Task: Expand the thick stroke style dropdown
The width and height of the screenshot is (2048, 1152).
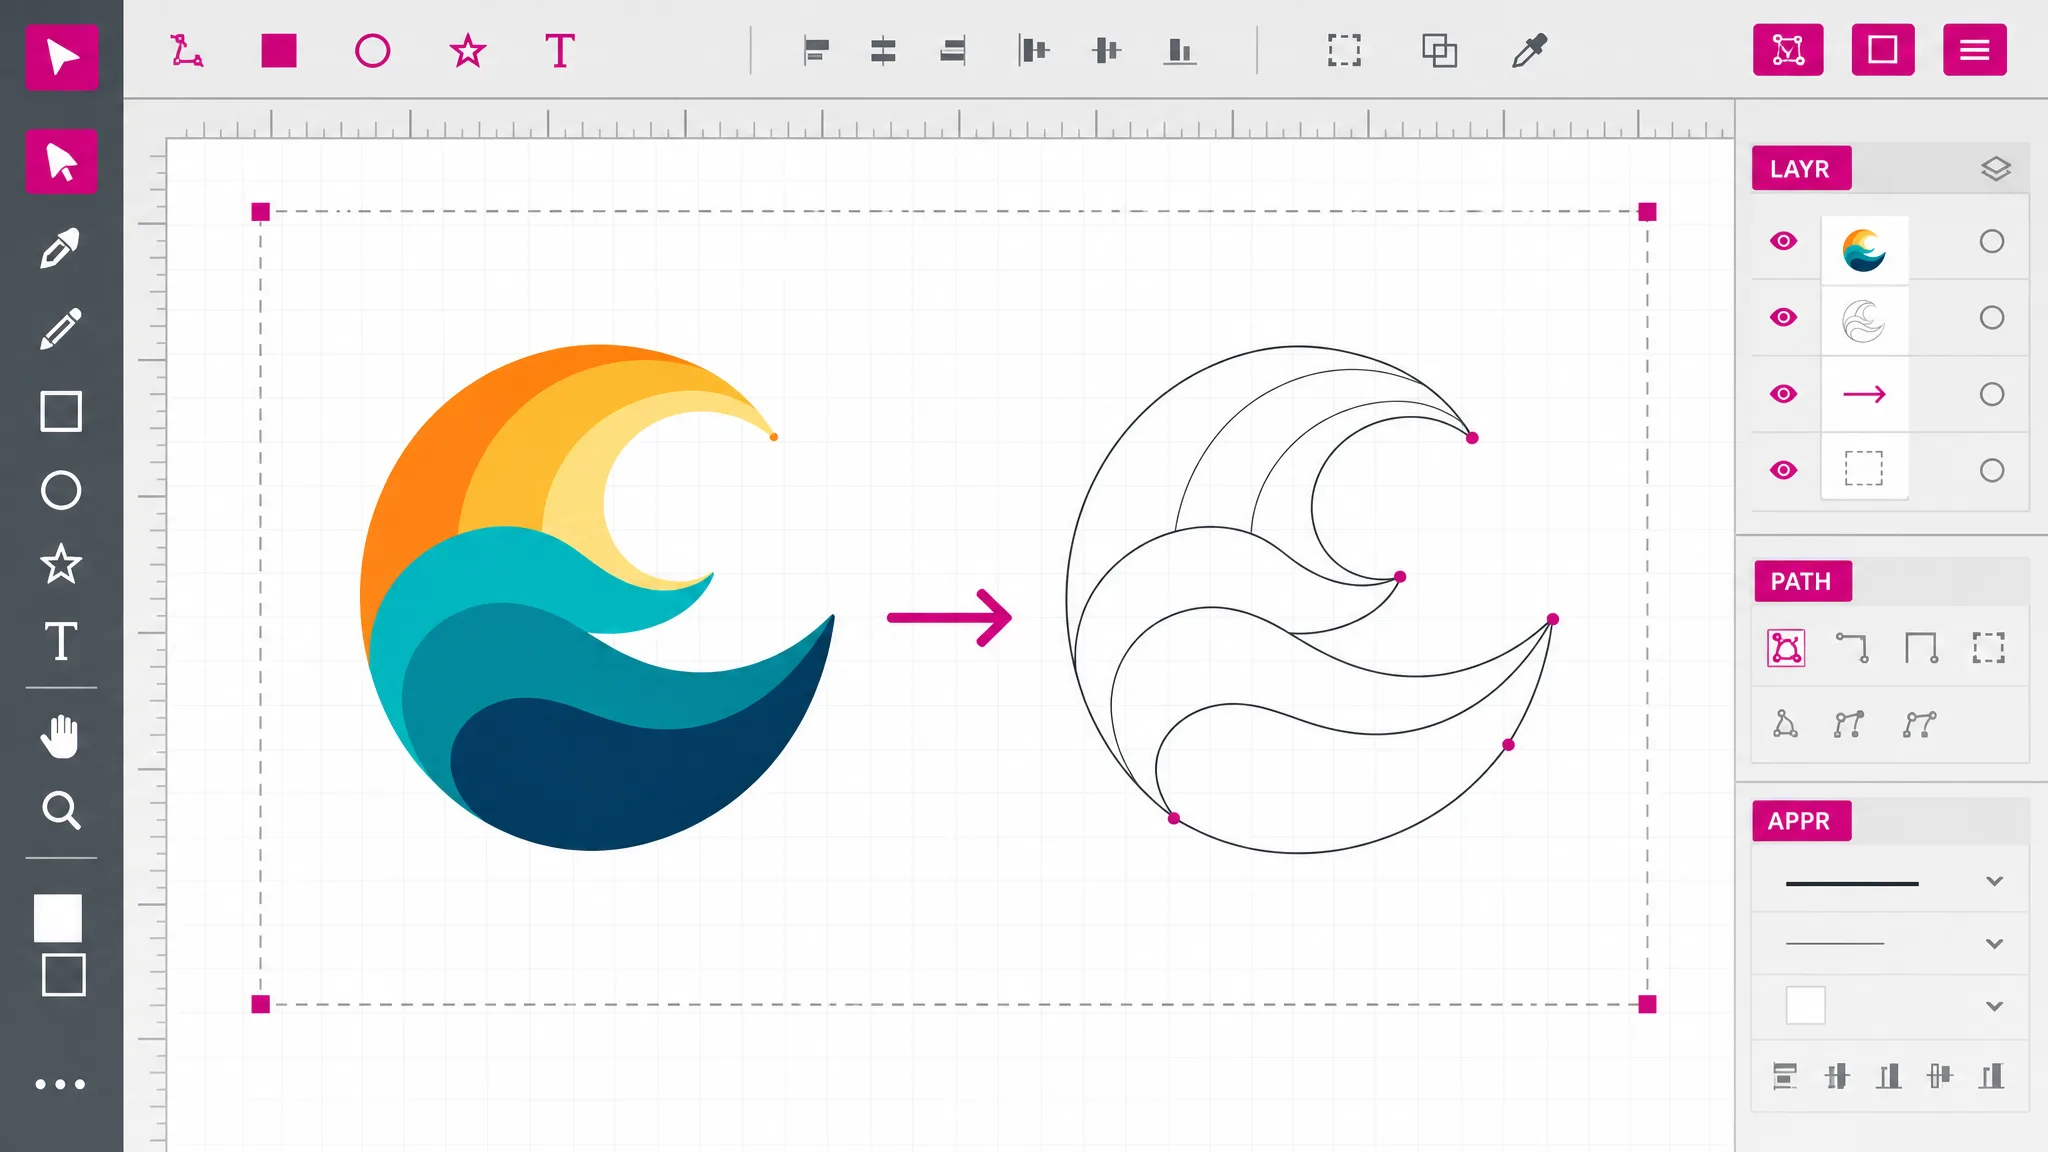Action: pyautogui.click(x=1994, y=881)
